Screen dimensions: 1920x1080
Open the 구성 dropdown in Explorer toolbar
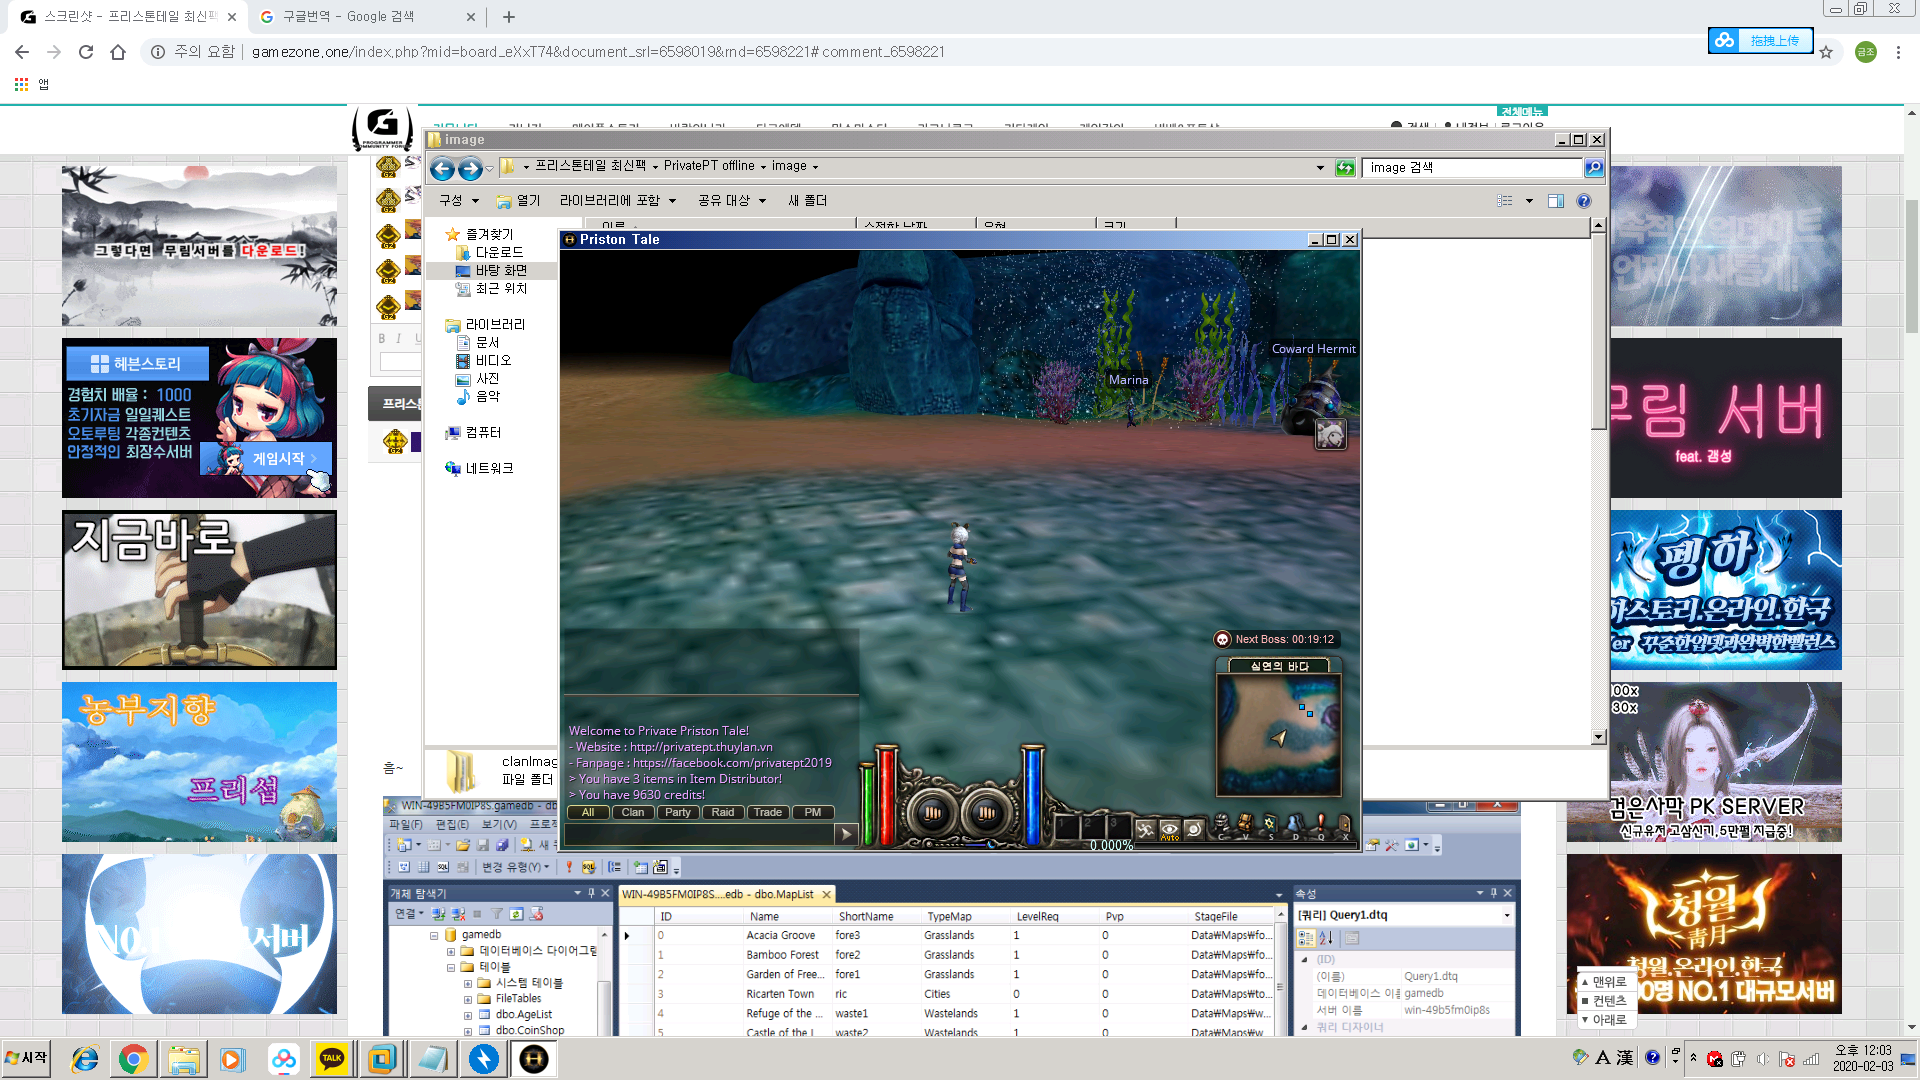(459, 201)
